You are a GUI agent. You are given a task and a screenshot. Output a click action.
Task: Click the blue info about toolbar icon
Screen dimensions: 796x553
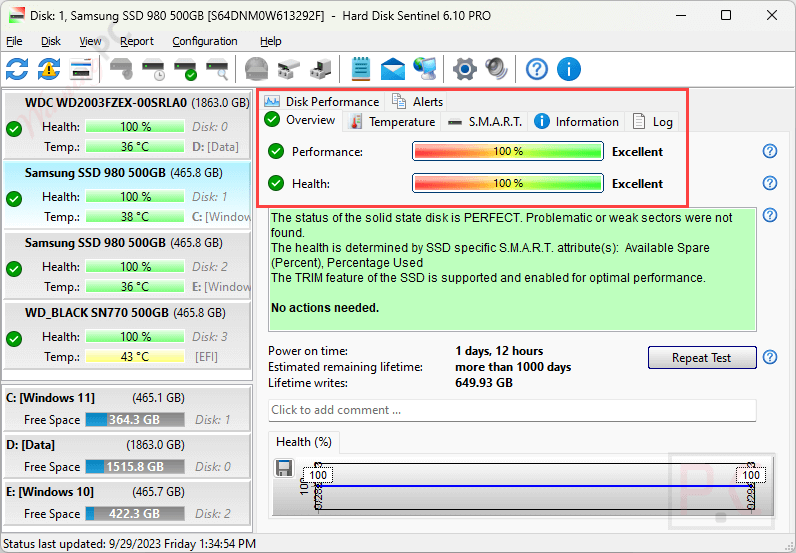point(569,69)
